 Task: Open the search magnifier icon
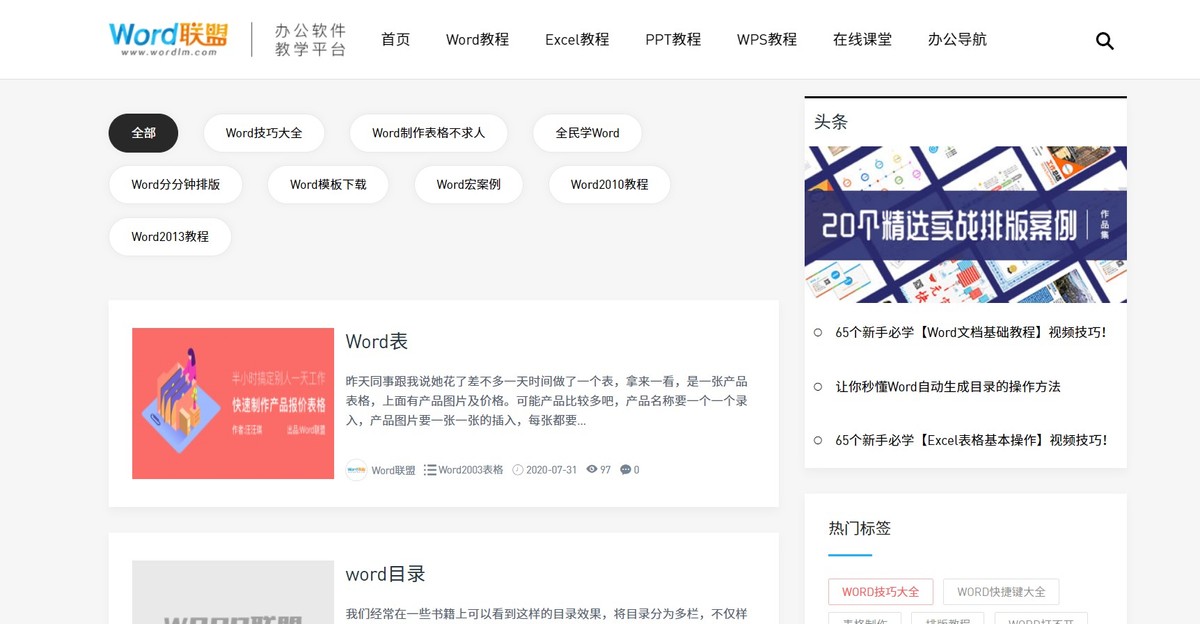click(x=1104, y=41)
